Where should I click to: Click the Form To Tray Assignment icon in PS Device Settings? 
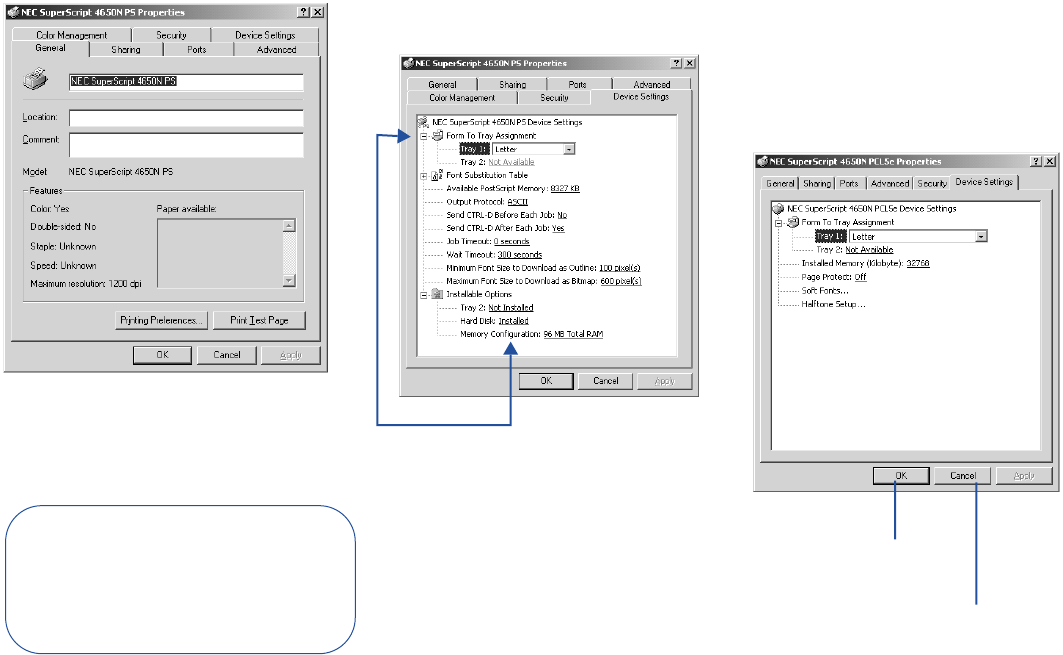click(x=438, y=136)
